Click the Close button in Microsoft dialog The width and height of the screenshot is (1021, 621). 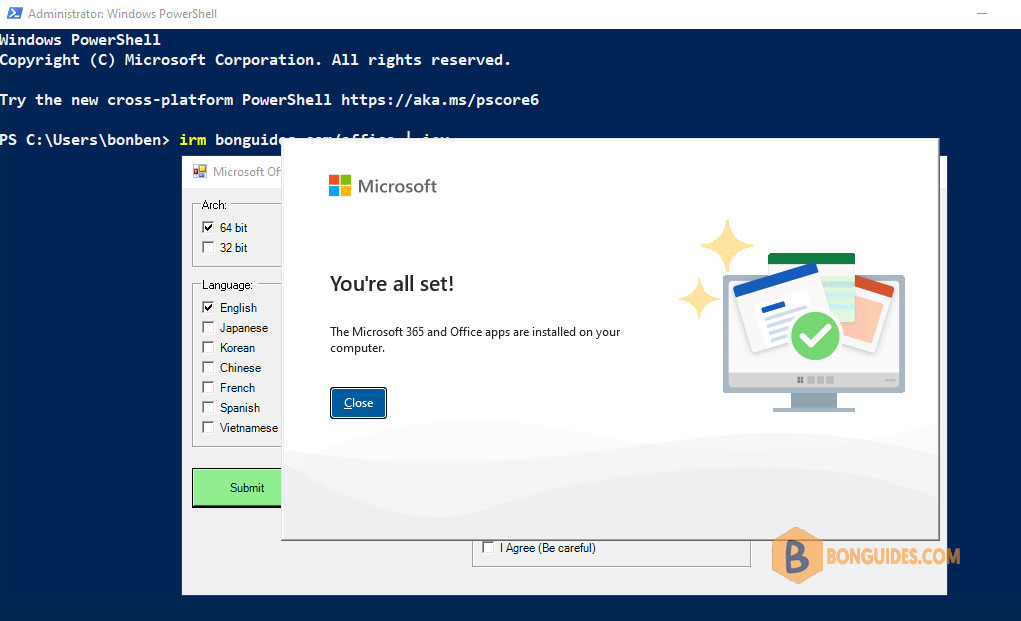(358, 403)
